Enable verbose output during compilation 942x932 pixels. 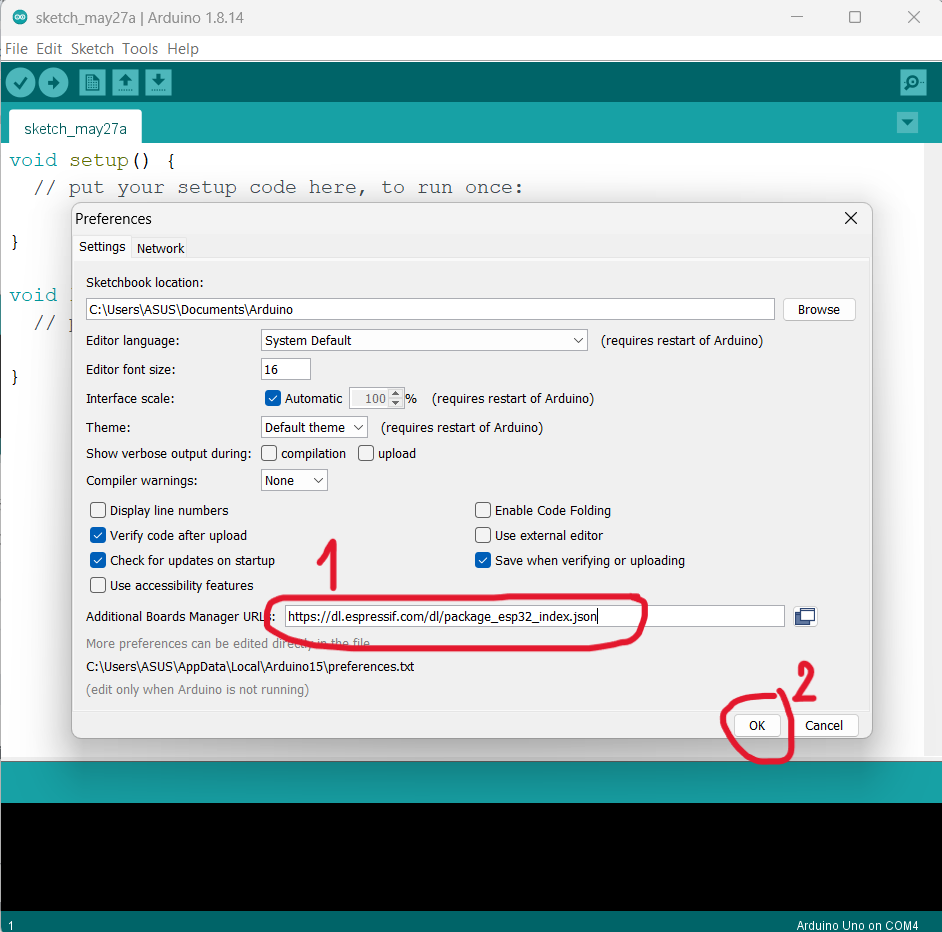[269, 453]
